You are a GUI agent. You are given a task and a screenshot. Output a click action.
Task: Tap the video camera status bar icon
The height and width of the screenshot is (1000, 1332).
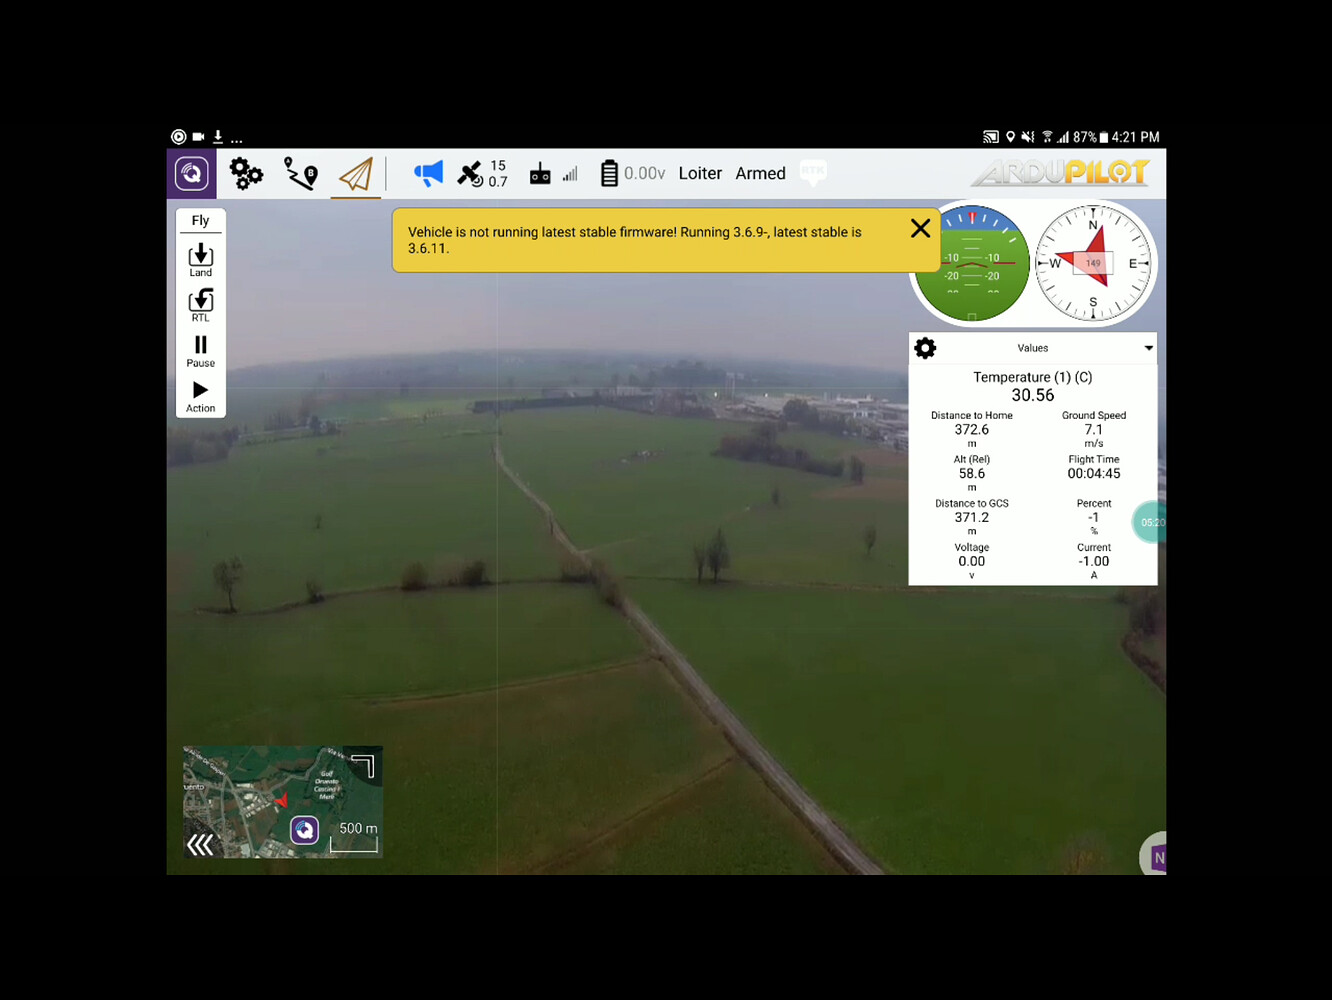[x=198, y=137]
